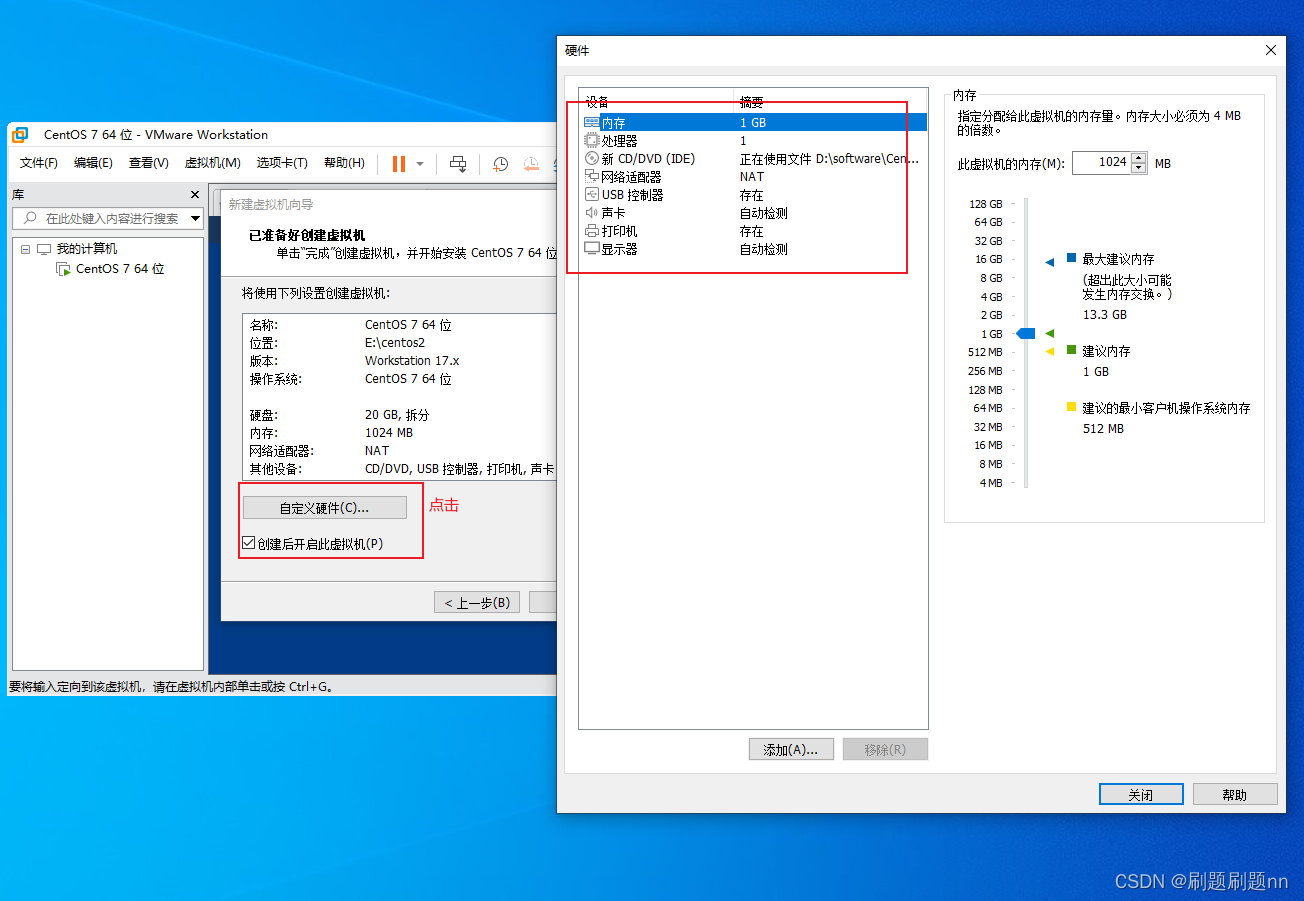Click the 上一步(B) back button
The width and height of the screenshot is (1304, 901).
(x=477, y=602)
